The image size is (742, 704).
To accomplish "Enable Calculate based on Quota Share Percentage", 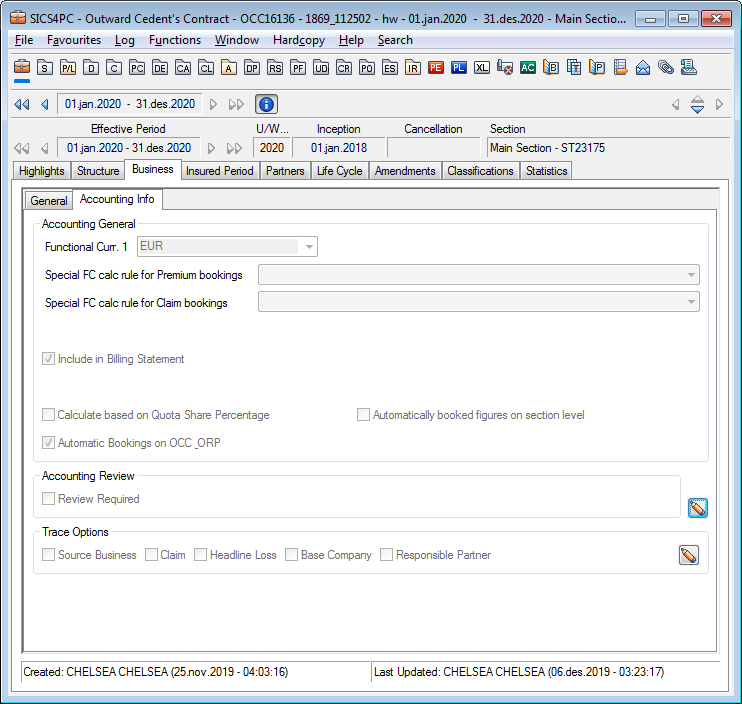I will (x=49, y=415).
